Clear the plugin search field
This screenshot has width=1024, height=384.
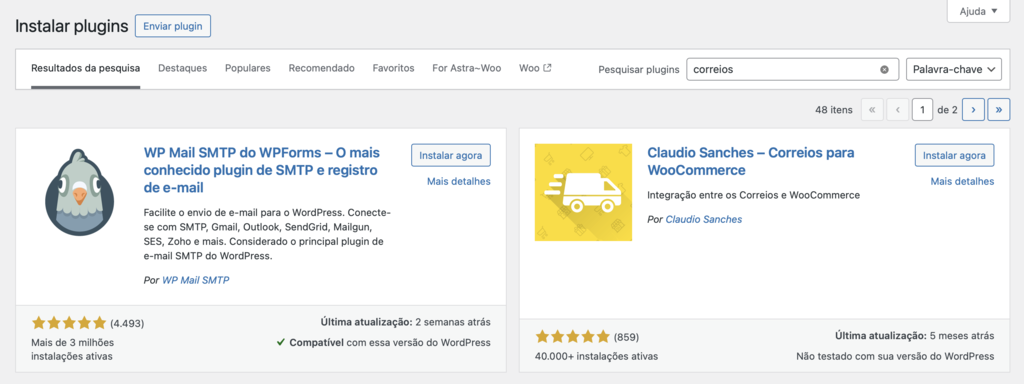click(x=884, y=69)
